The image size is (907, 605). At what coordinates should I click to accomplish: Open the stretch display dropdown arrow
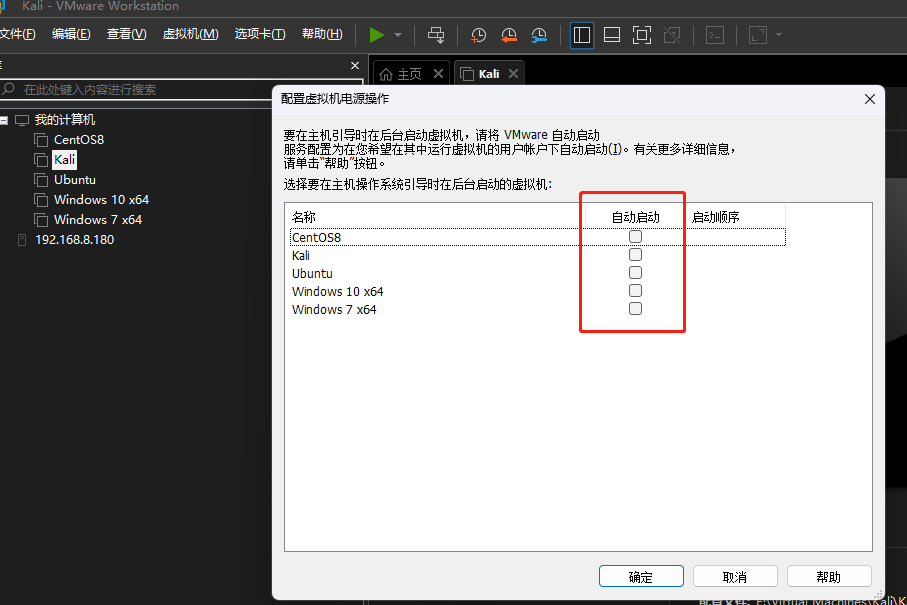pyautogui.click(x=779, y=35)
